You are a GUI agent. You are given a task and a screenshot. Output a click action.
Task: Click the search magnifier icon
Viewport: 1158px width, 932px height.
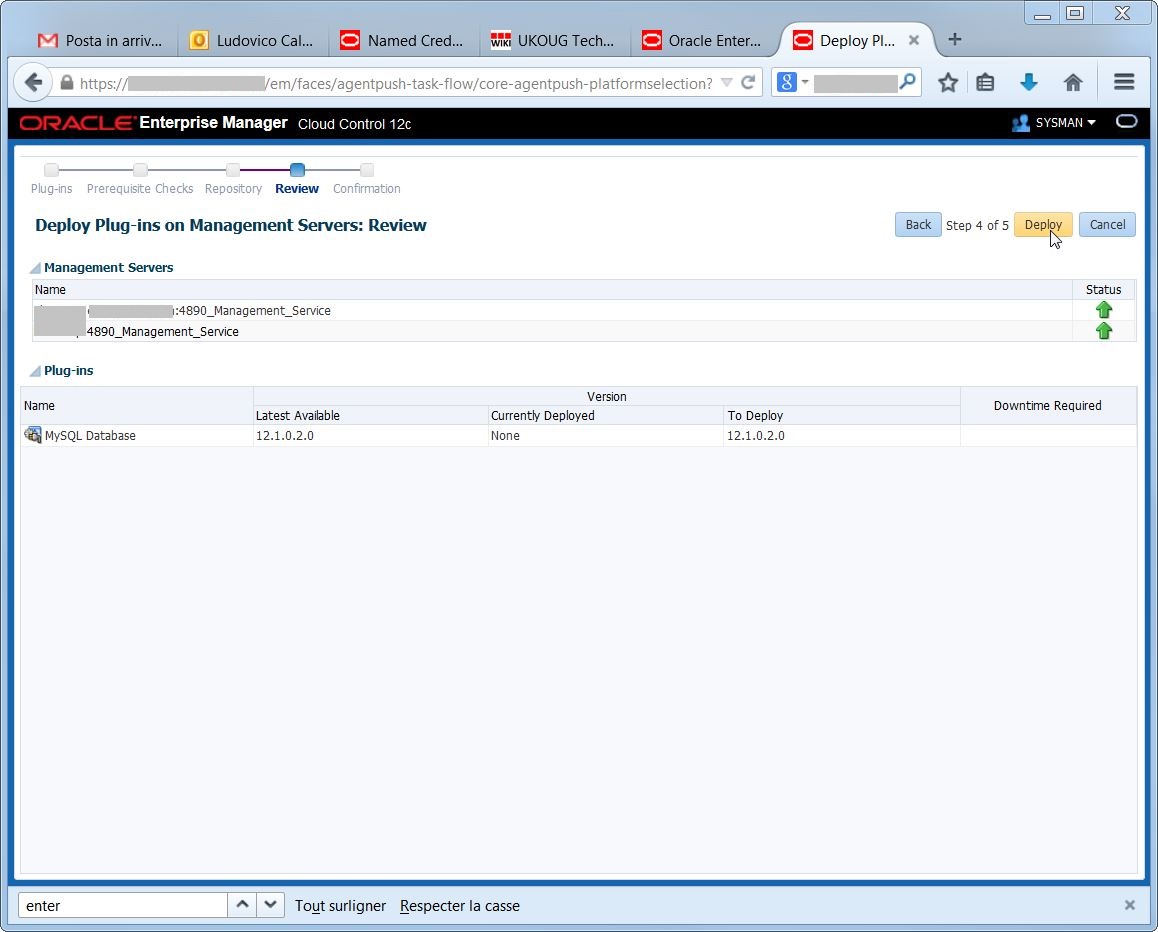coord(908,81)
